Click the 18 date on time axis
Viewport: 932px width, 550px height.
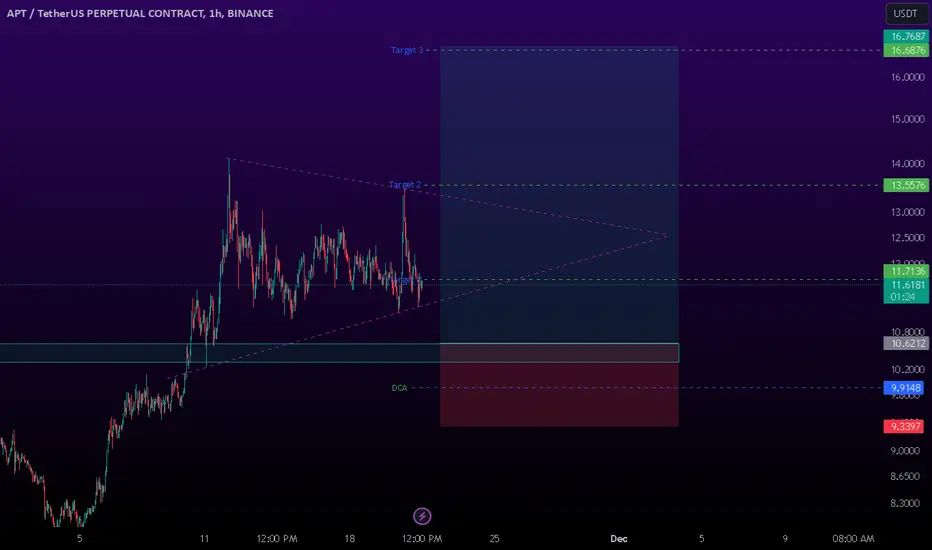click(350, 539)
